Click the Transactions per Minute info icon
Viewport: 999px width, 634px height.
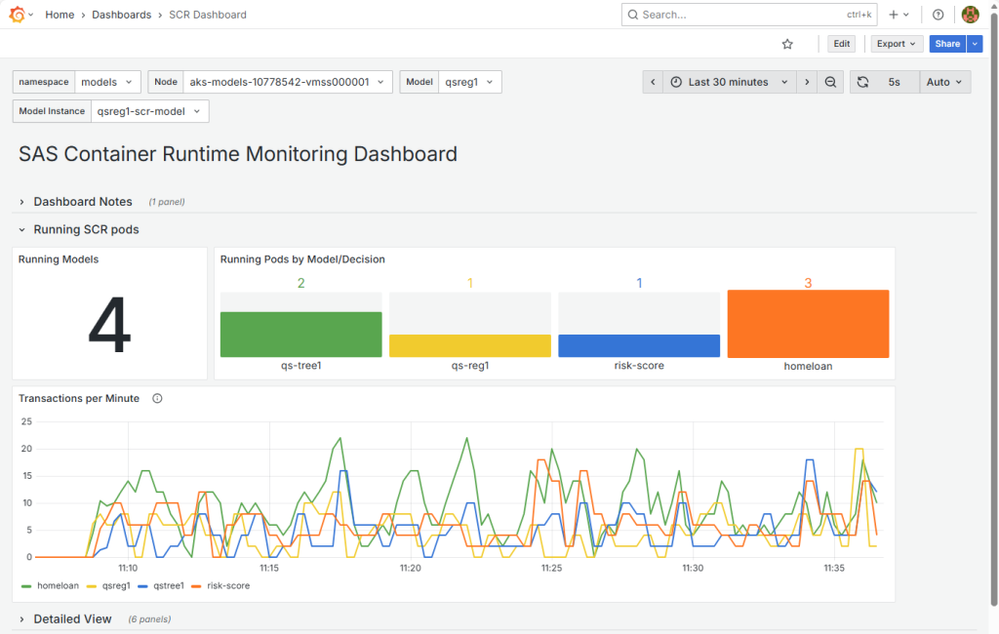click(x=157, y=398)
